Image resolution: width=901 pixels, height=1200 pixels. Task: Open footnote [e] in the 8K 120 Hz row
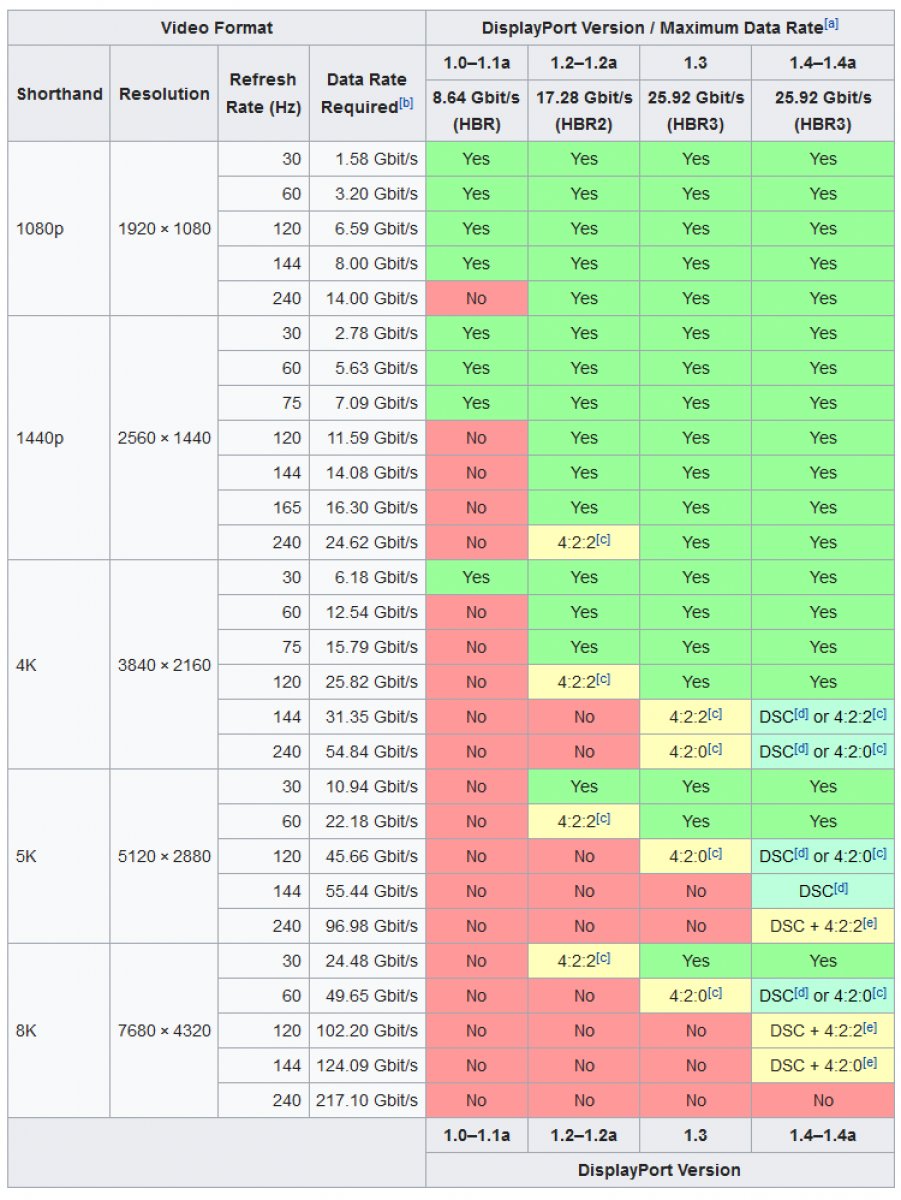870,1027
